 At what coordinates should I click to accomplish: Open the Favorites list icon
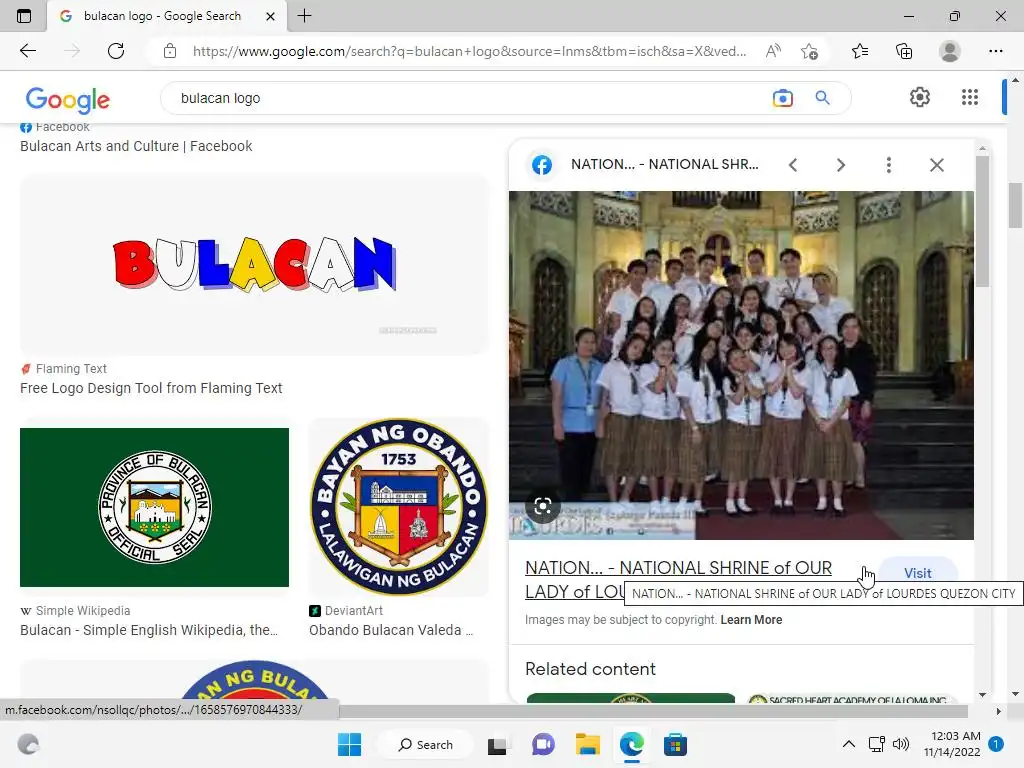[x=860, y=51]
